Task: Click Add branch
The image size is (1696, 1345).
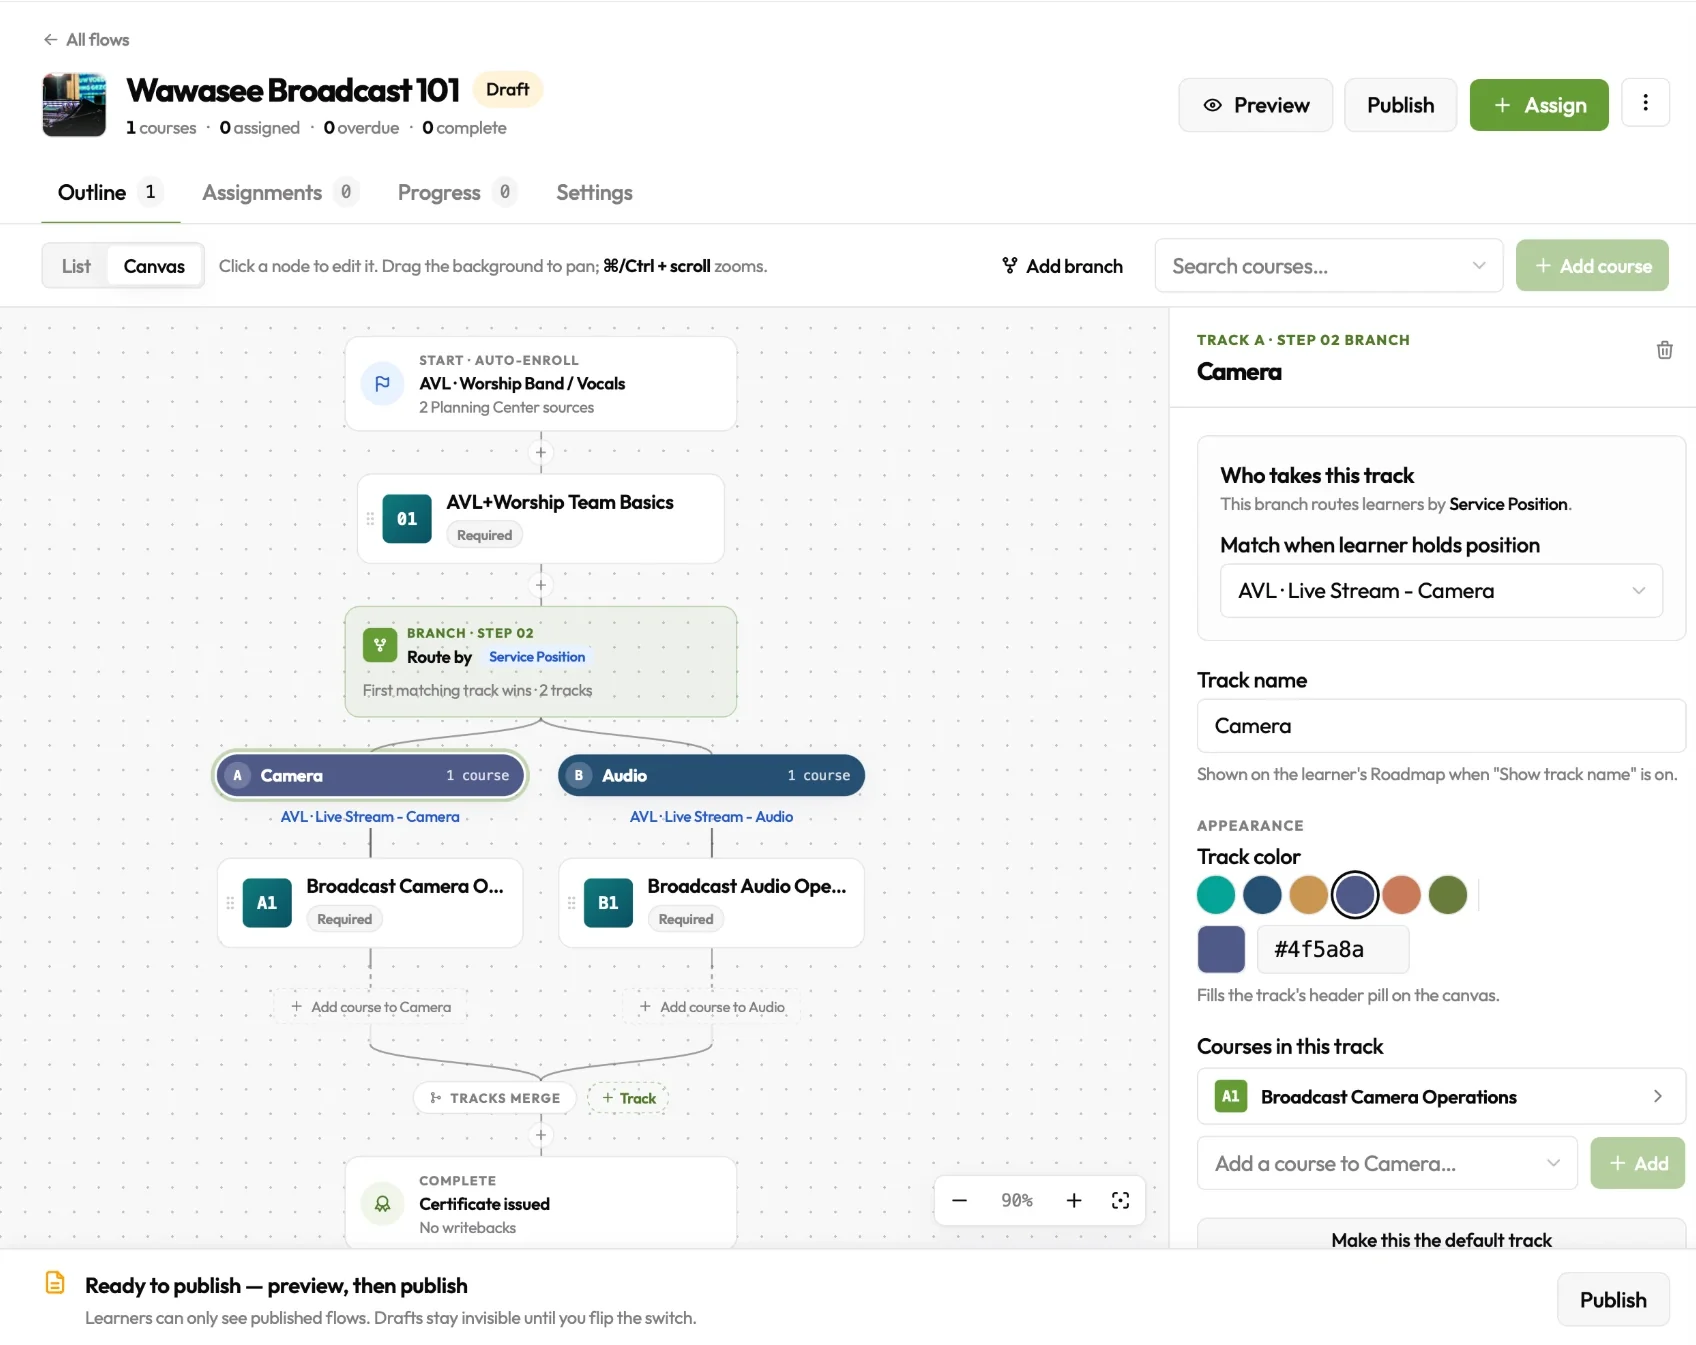Action: [1062, 266]
